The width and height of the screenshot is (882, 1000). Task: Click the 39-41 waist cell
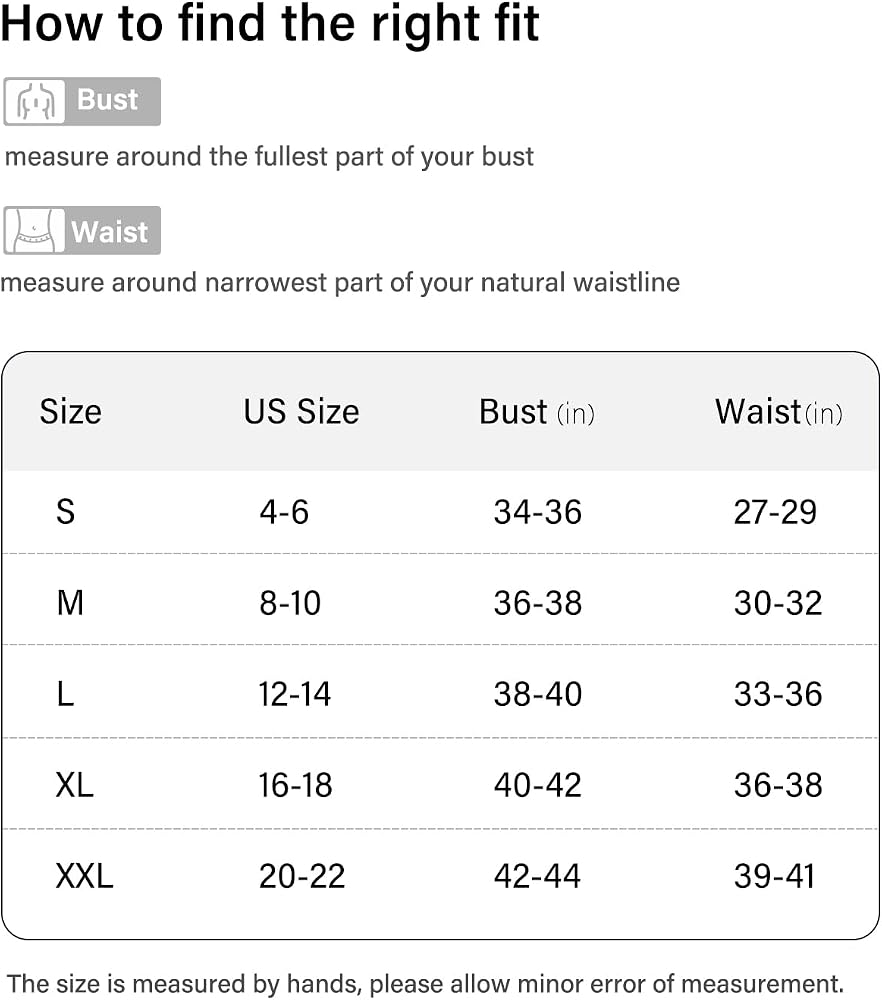click(x=774, y=876)
